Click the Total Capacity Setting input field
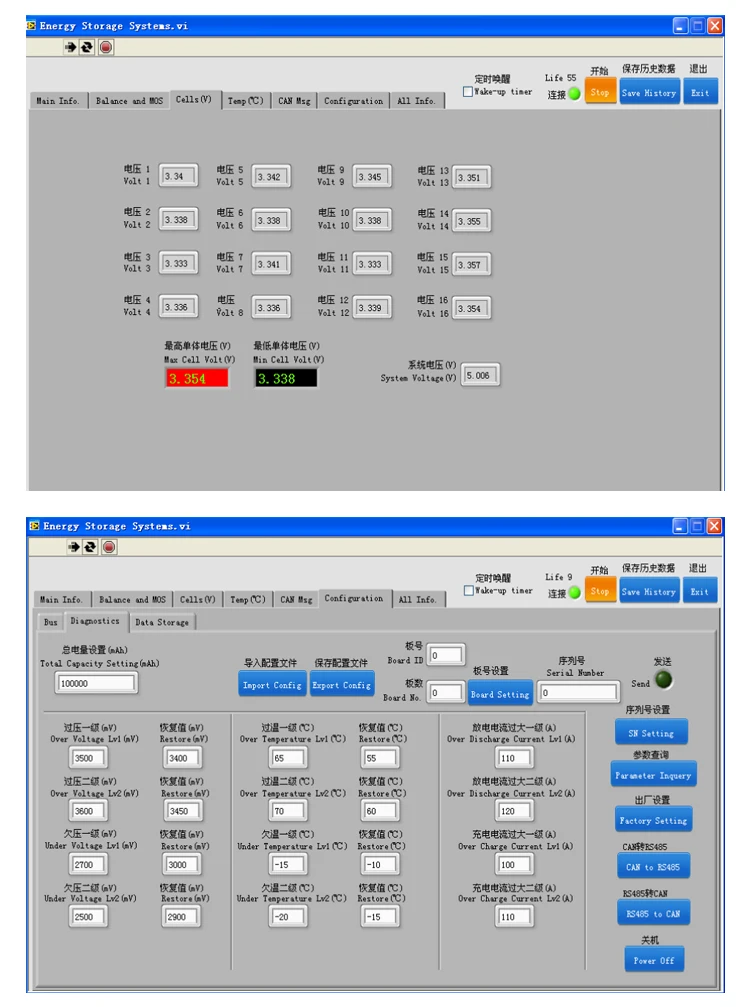The image size is (750, 1007). (x=96, y=683)
